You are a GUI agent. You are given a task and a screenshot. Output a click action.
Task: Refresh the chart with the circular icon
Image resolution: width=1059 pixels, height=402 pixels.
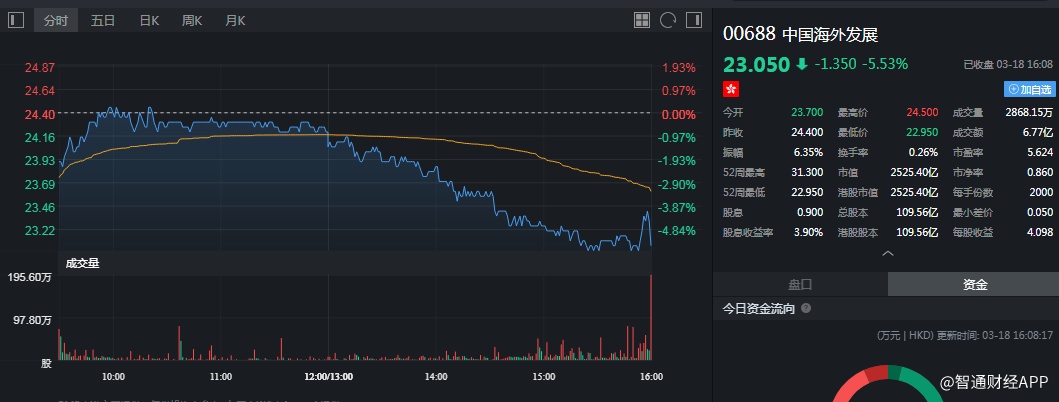pyautogui.click(x=667, y=20)
